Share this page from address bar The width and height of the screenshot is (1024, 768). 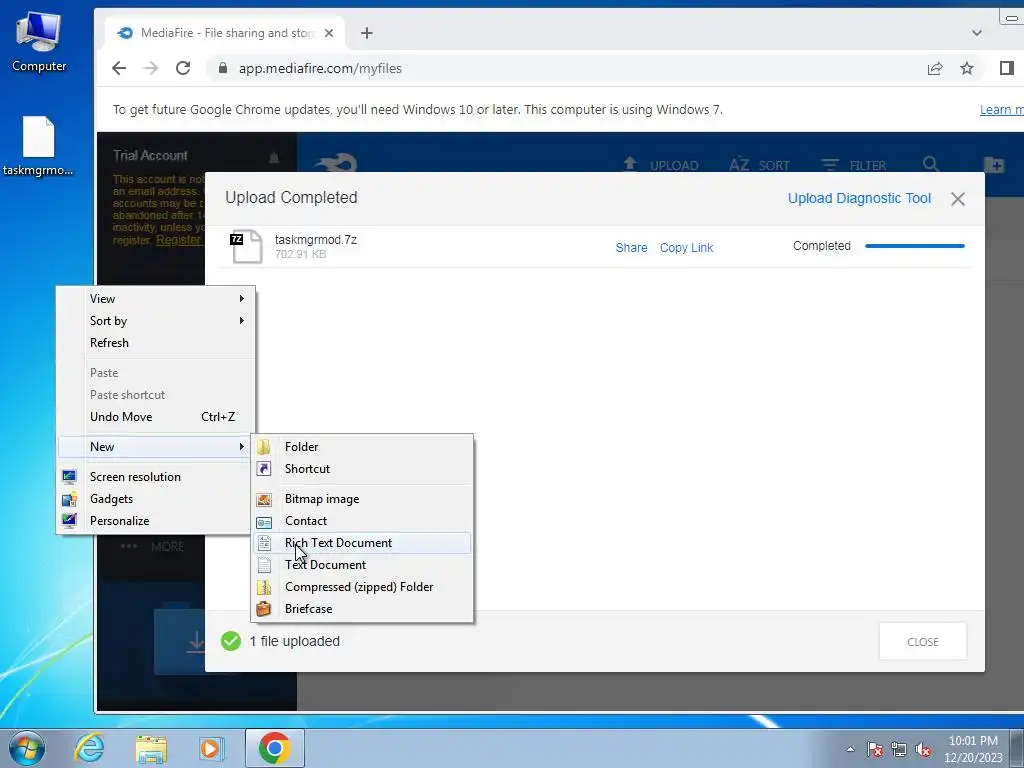click(935, 68)
